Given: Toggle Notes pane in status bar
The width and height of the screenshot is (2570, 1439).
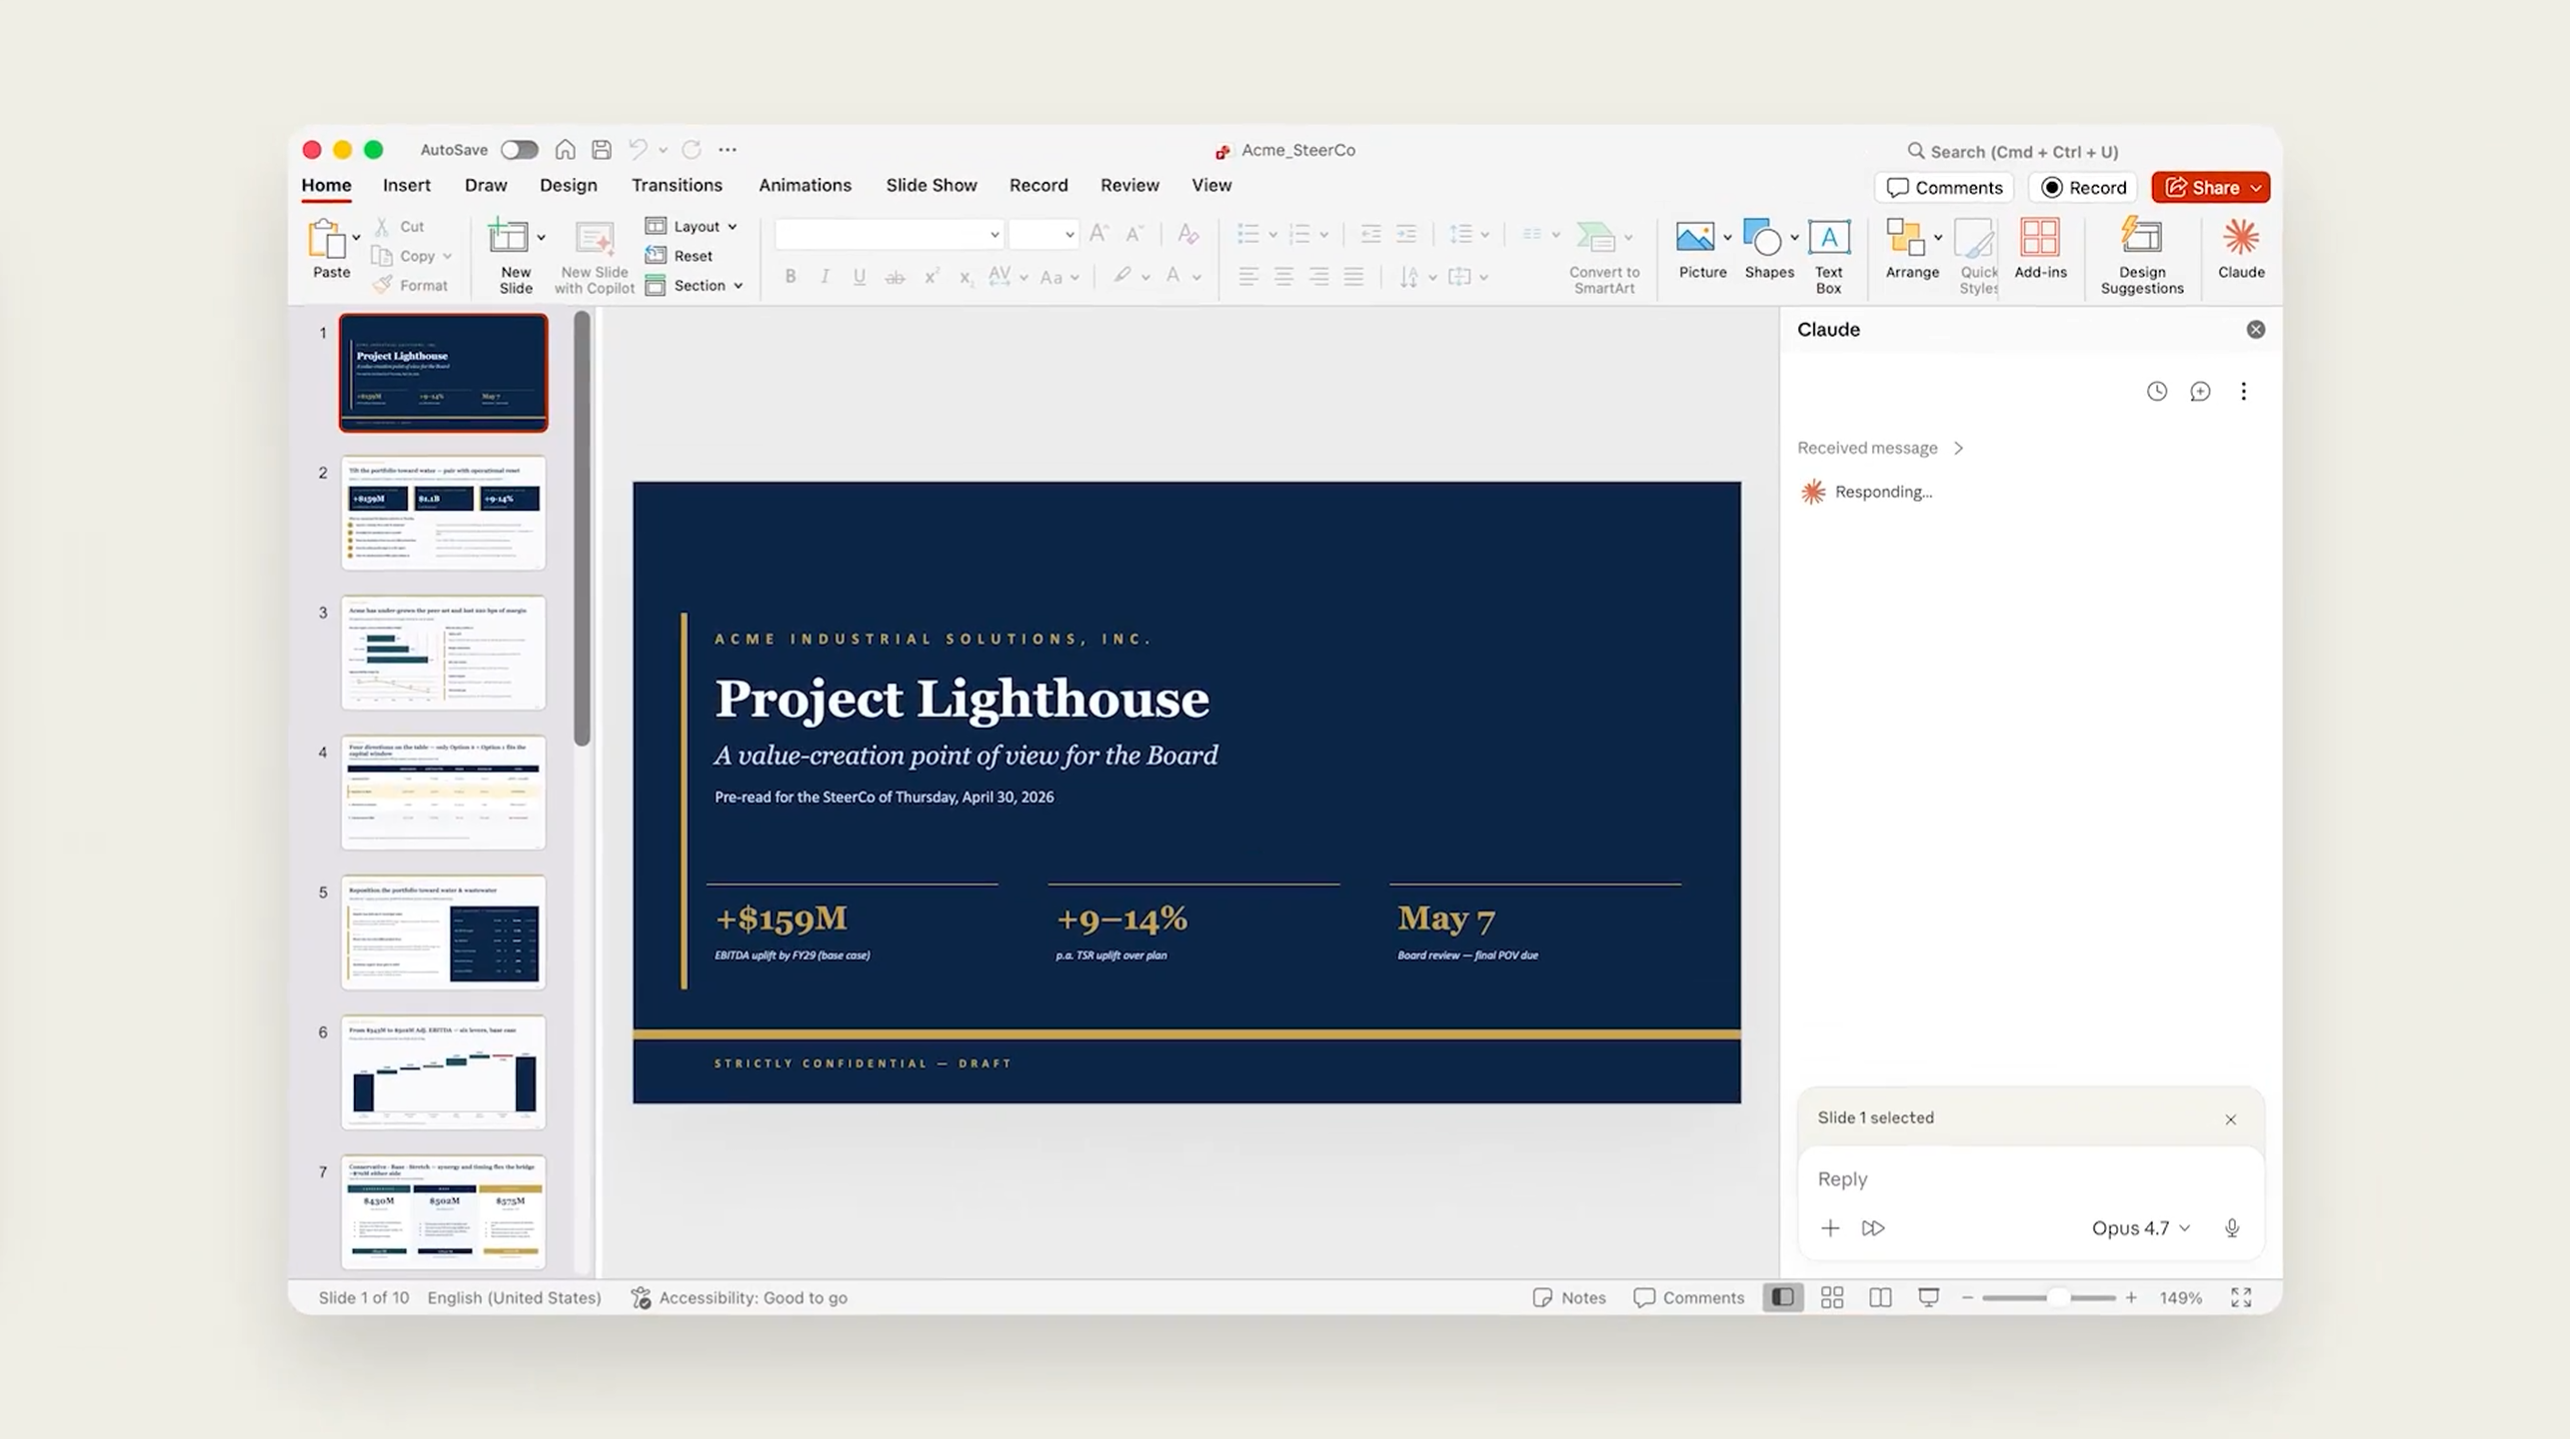Looking at the screenshot, I should [1568, 1297].
